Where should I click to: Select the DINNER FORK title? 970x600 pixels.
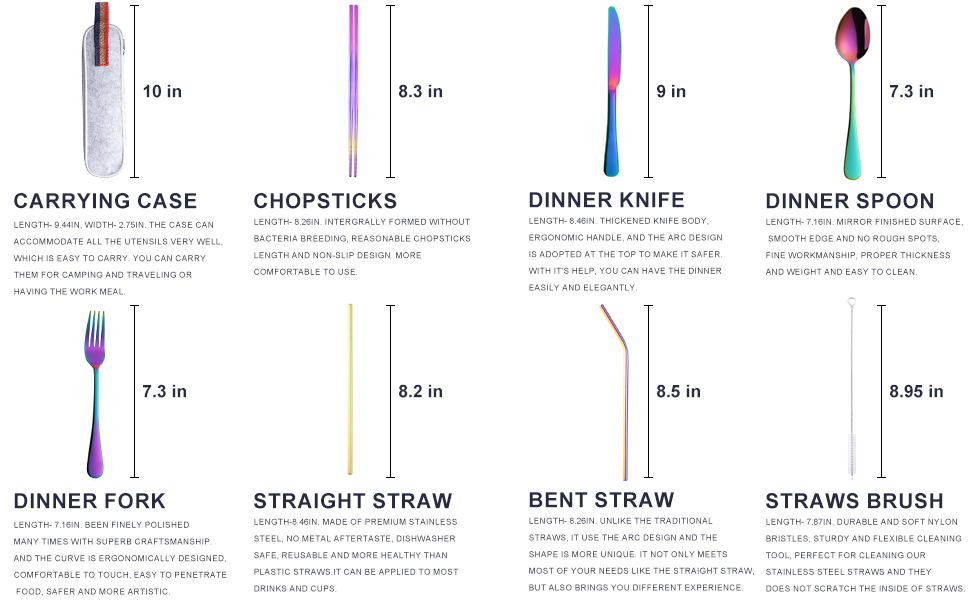[x=90, y=501]
